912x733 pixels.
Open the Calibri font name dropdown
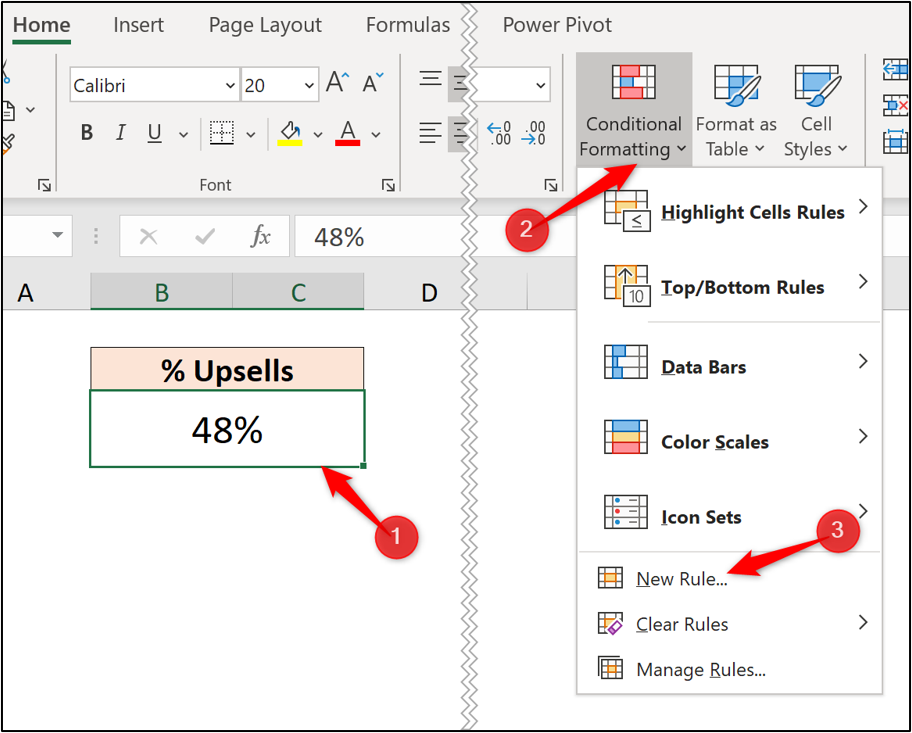click(228, 85)
